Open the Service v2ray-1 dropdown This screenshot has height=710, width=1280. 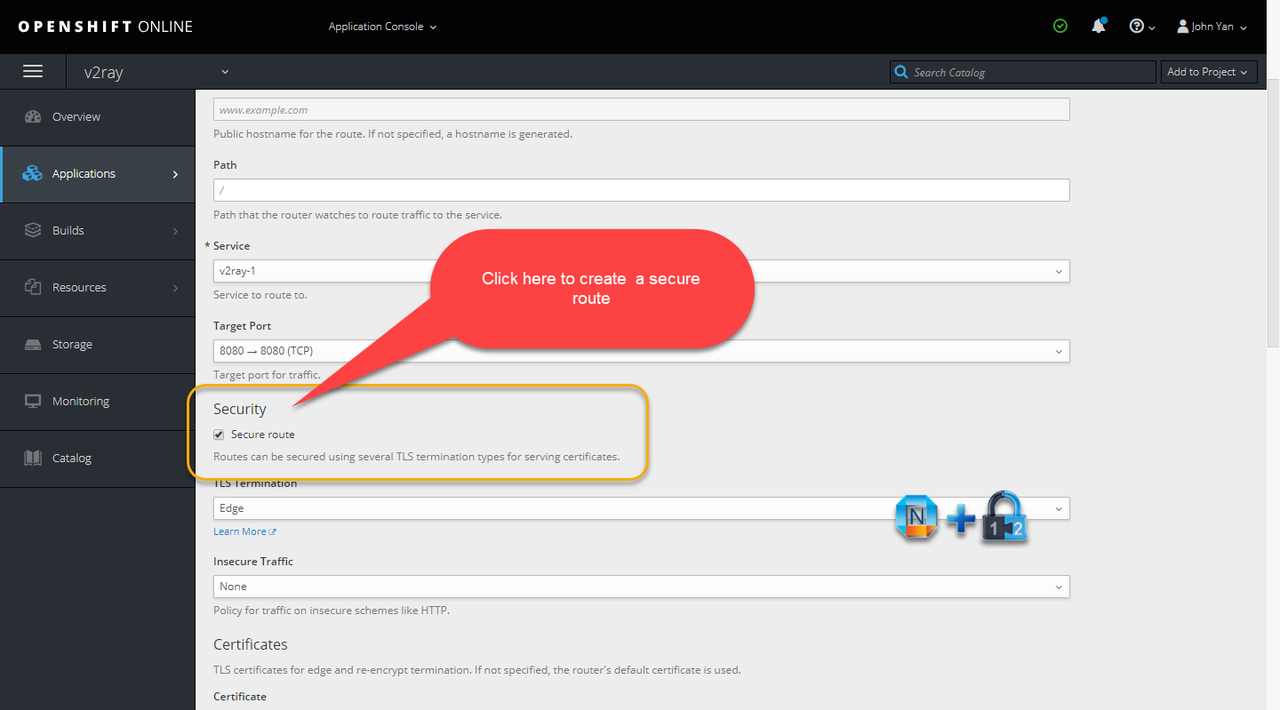[x=641, y=271]
